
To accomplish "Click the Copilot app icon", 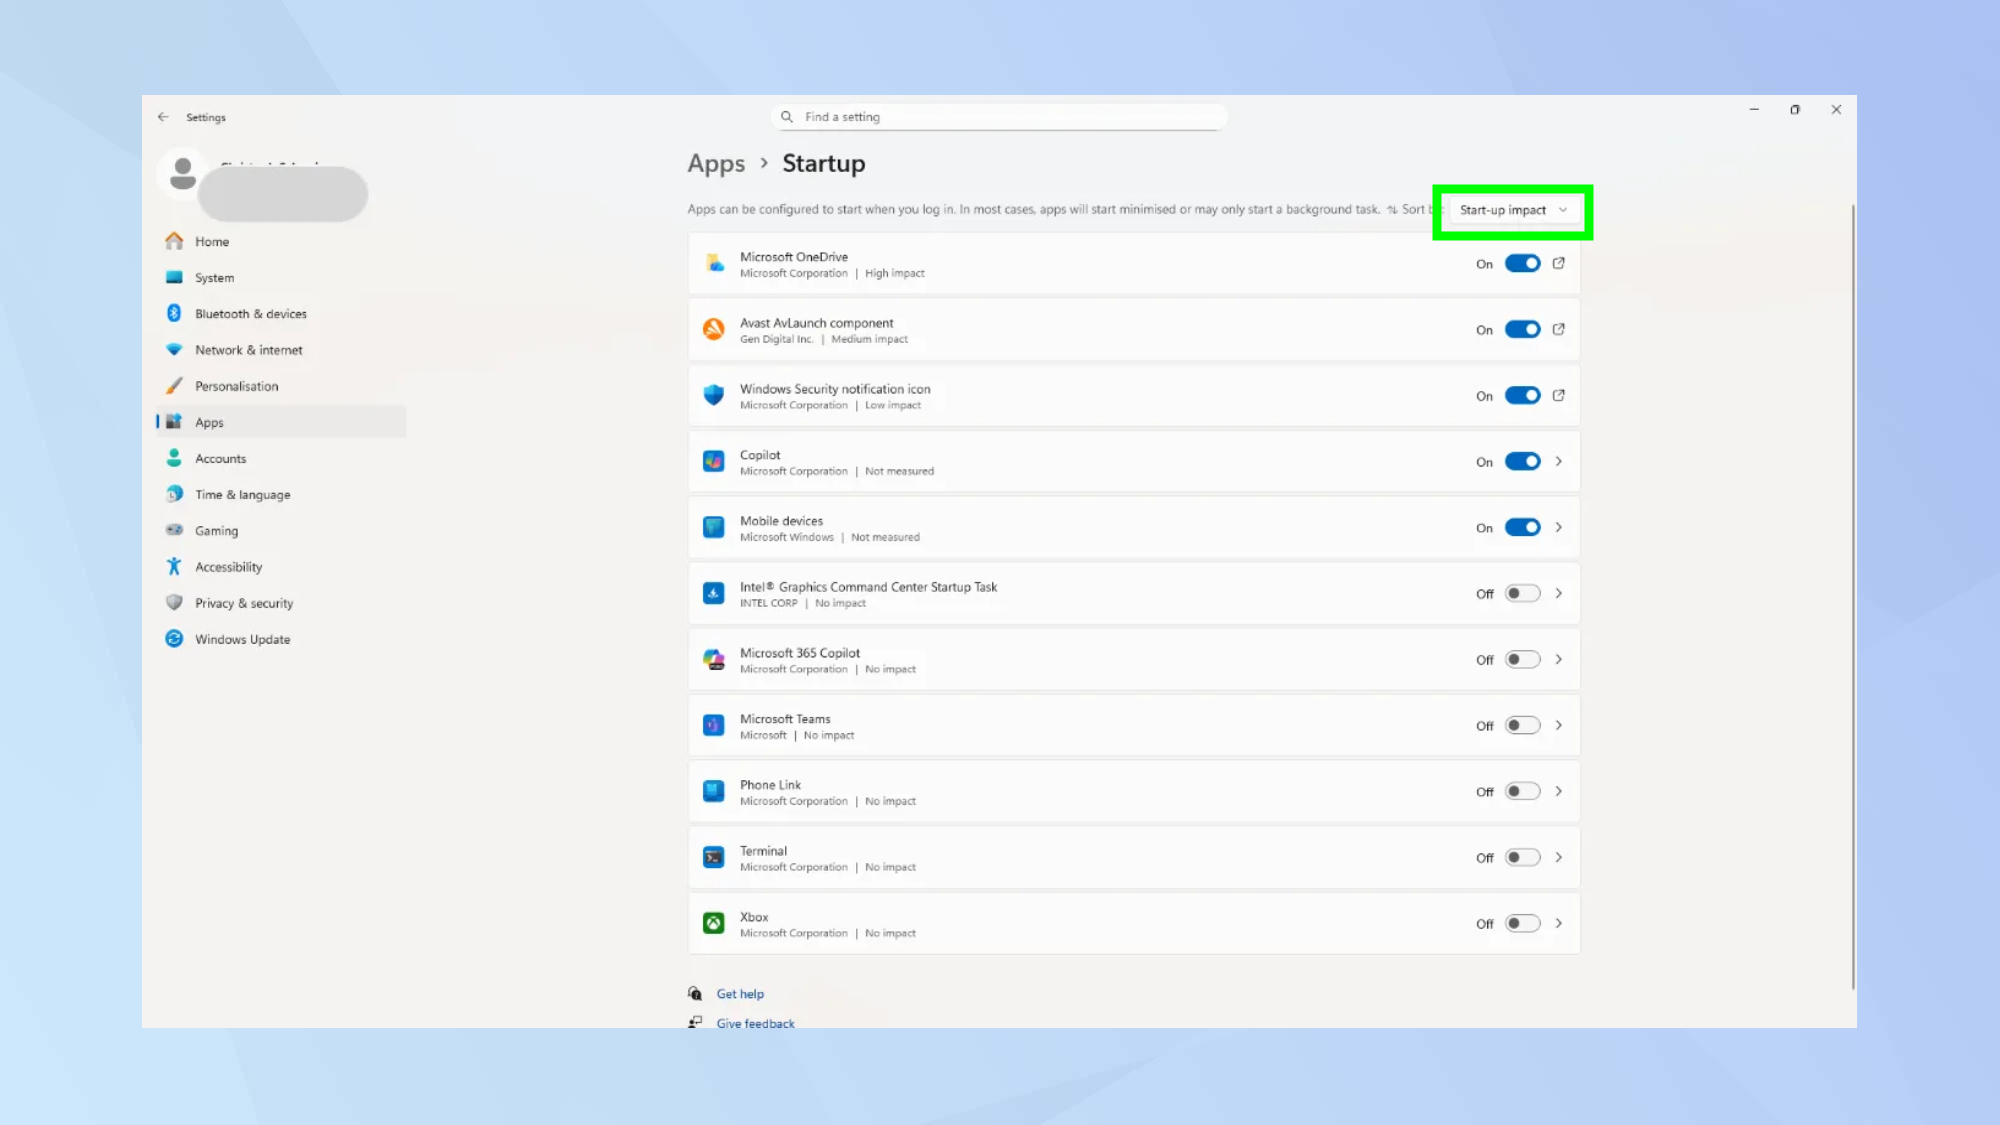I will click(x=713, y=461).
